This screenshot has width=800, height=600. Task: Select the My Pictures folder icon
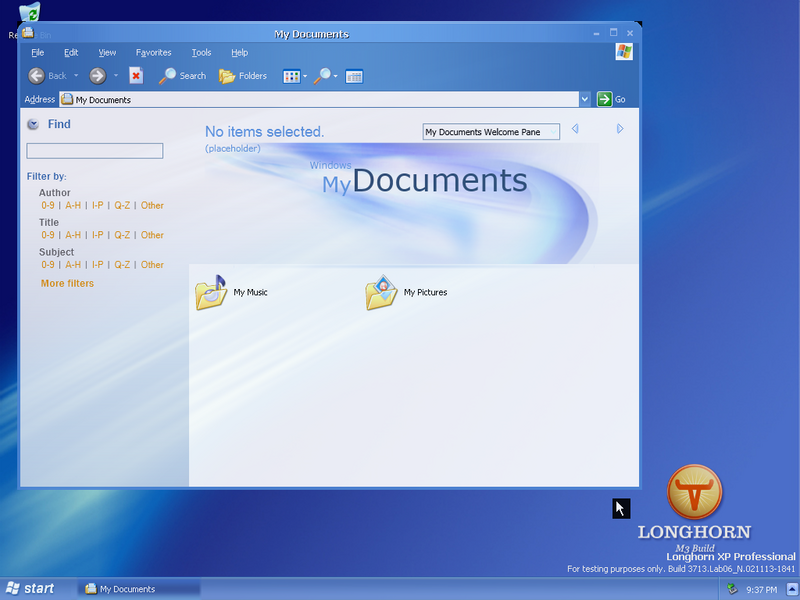[x=381, y=293]
